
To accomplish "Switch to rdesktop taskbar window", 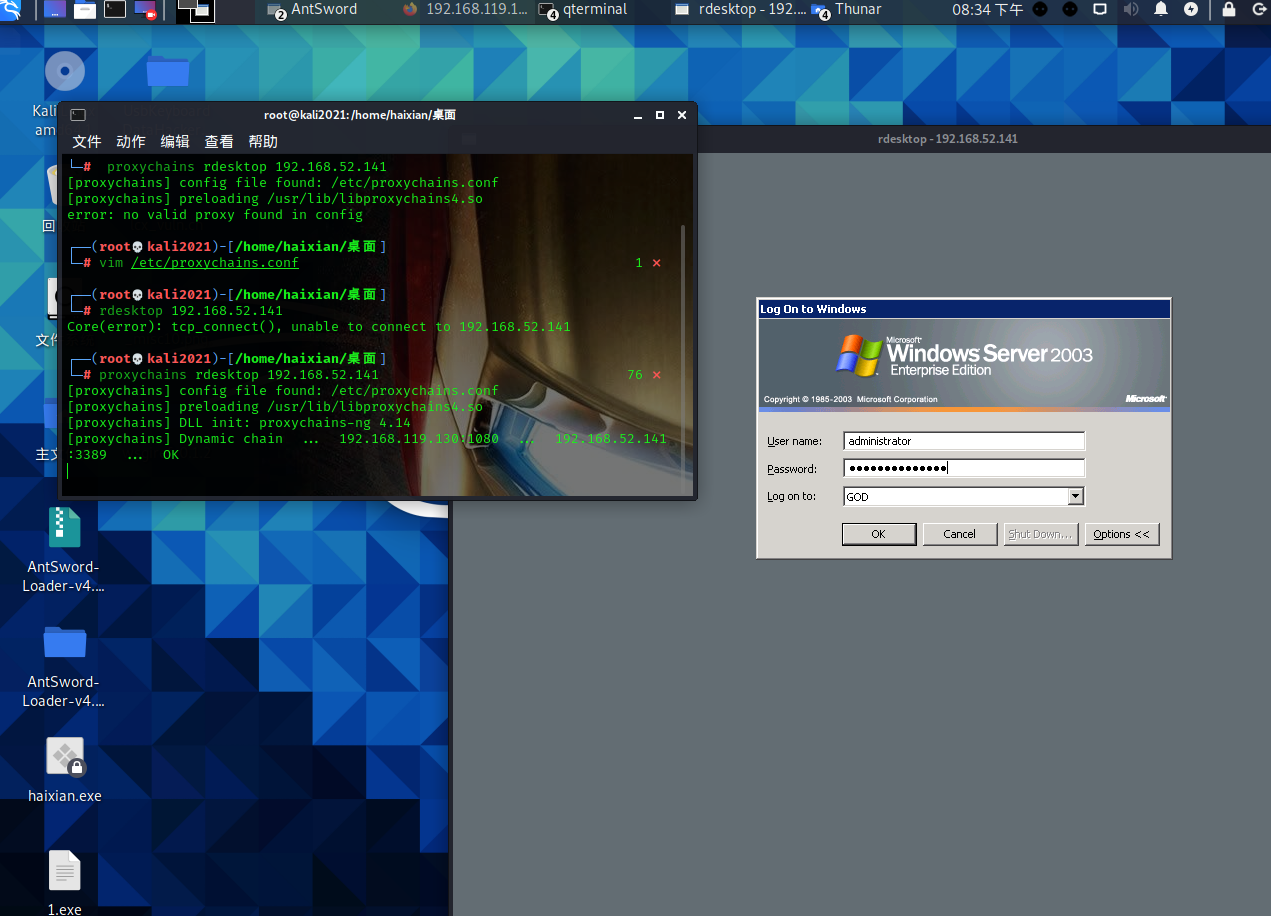I will (740, 10).
